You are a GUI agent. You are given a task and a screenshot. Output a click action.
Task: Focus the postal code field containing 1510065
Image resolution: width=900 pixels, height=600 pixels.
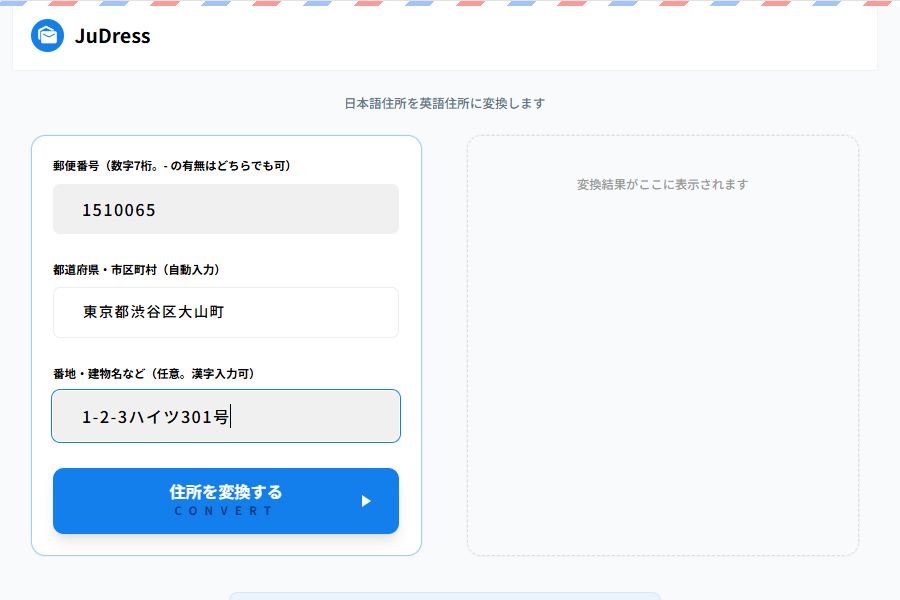click(226, 209)
